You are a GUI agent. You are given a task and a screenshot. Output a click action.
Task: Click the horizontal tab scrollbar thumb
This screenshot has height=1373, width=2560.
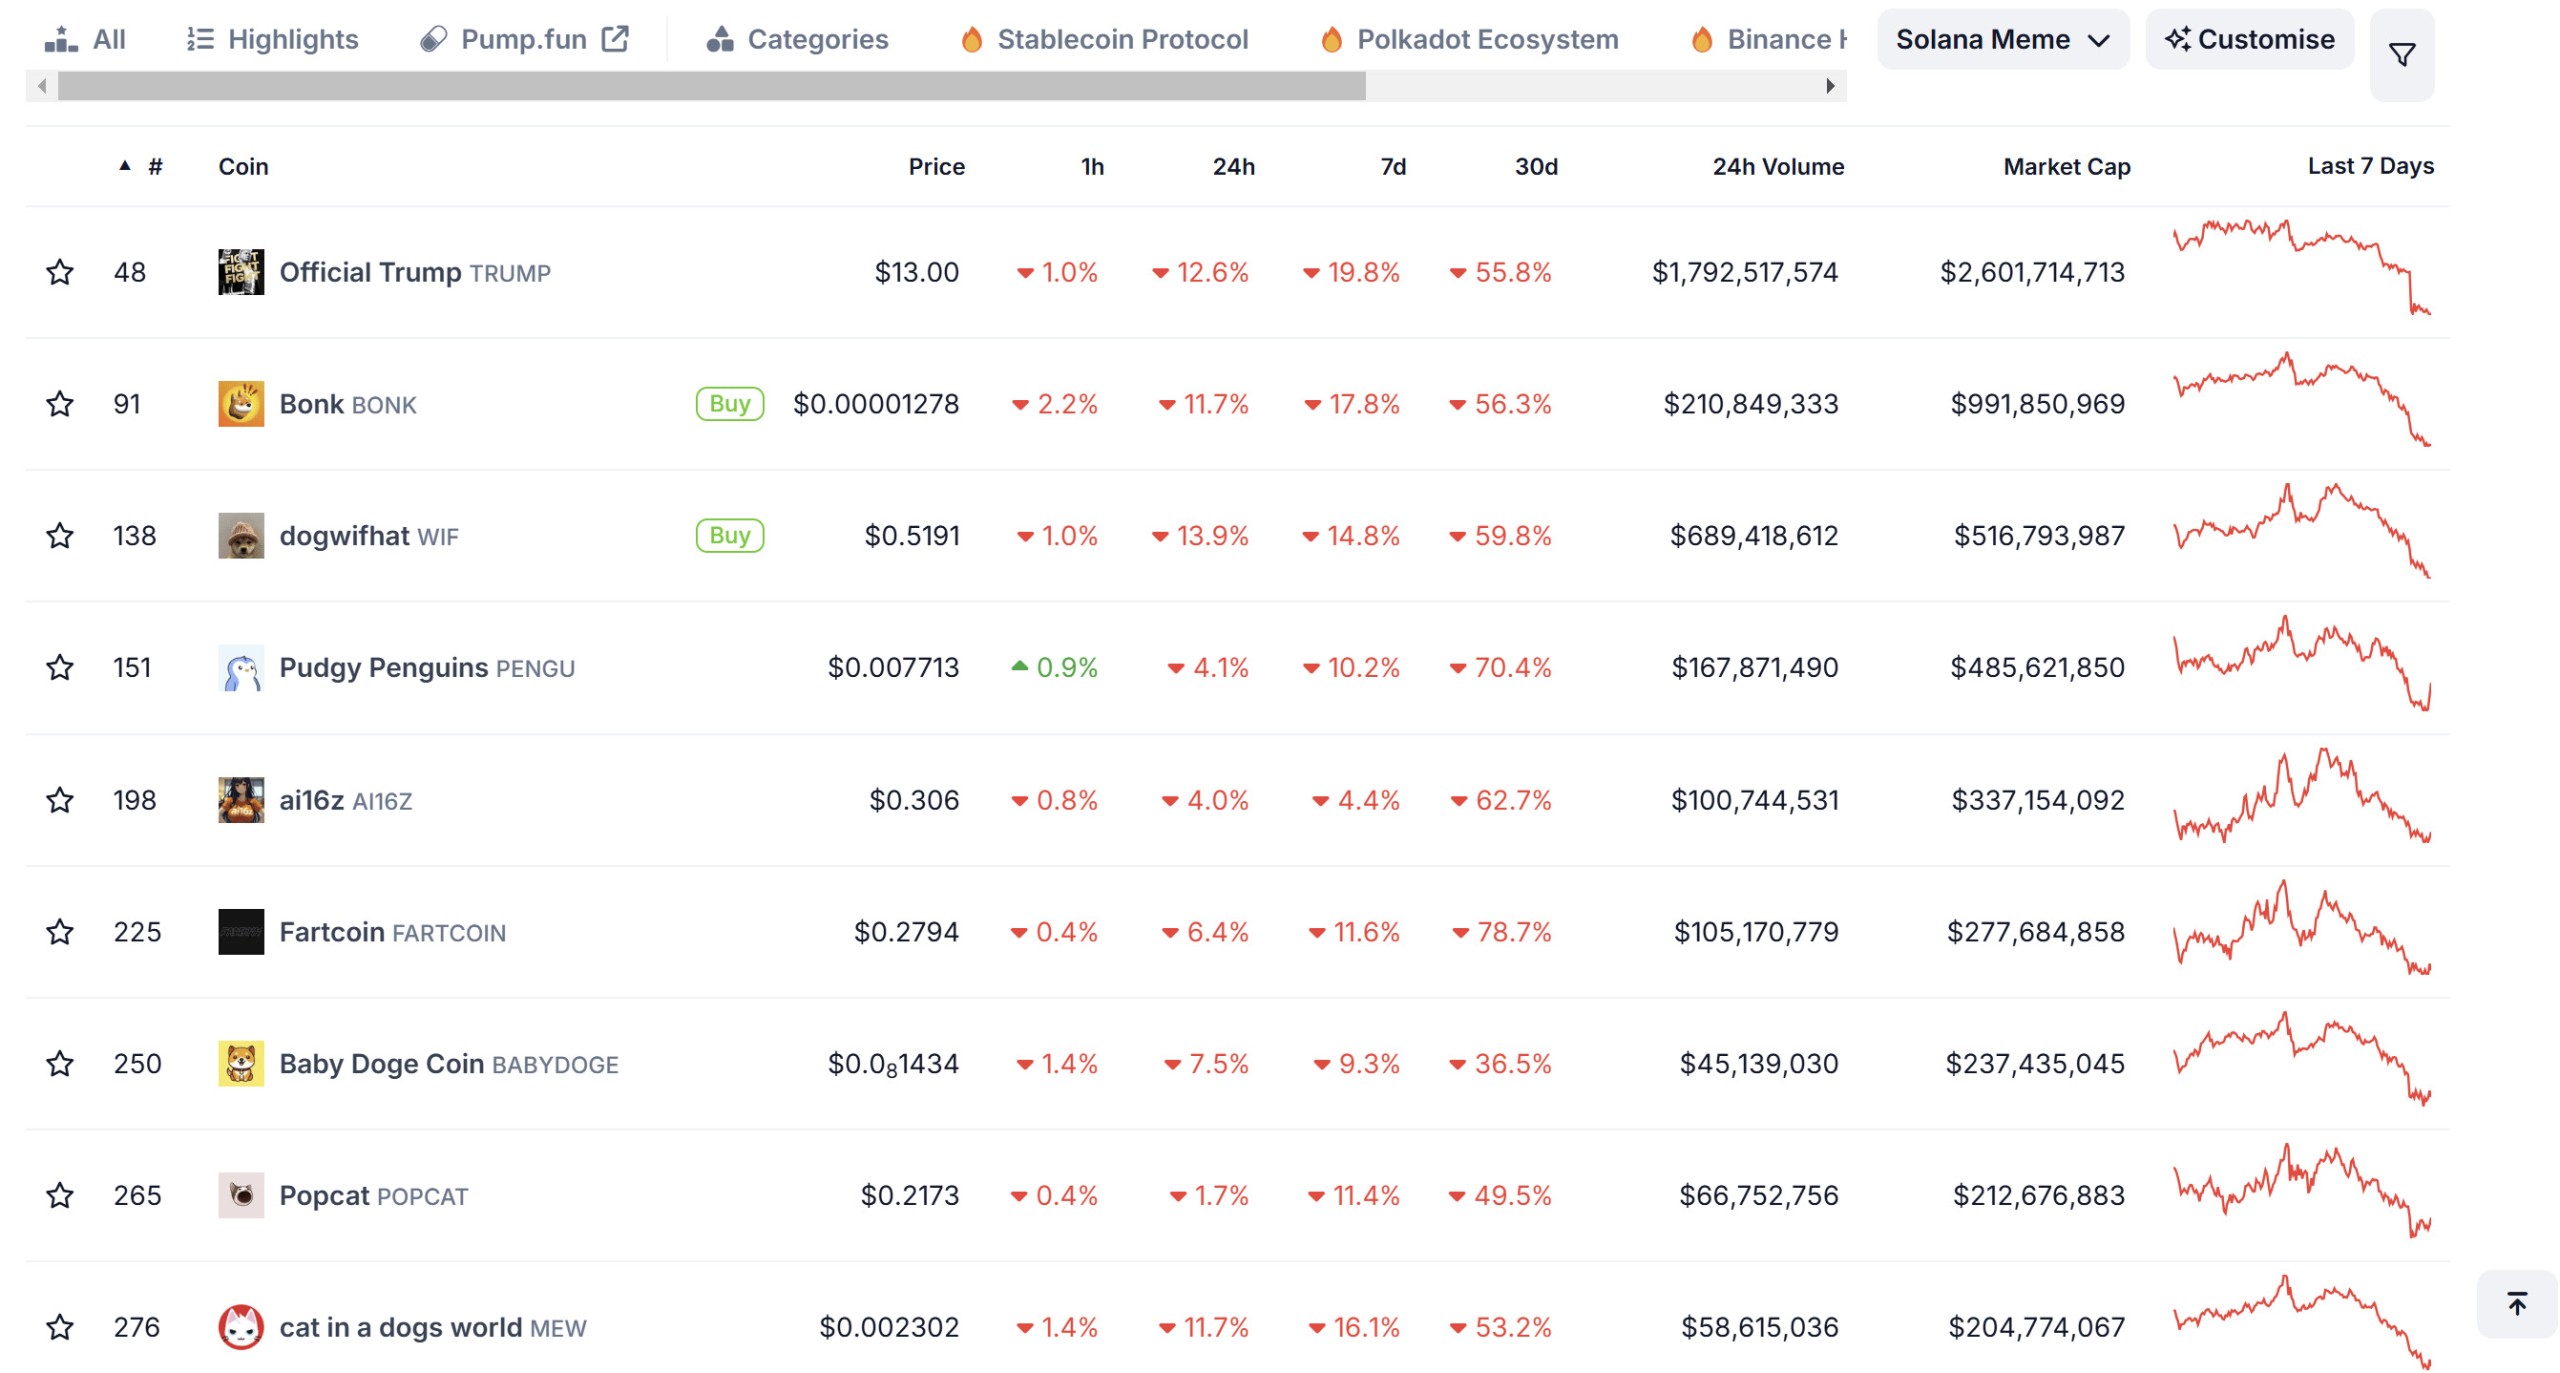pyautogui.click(x=710, y=86)
